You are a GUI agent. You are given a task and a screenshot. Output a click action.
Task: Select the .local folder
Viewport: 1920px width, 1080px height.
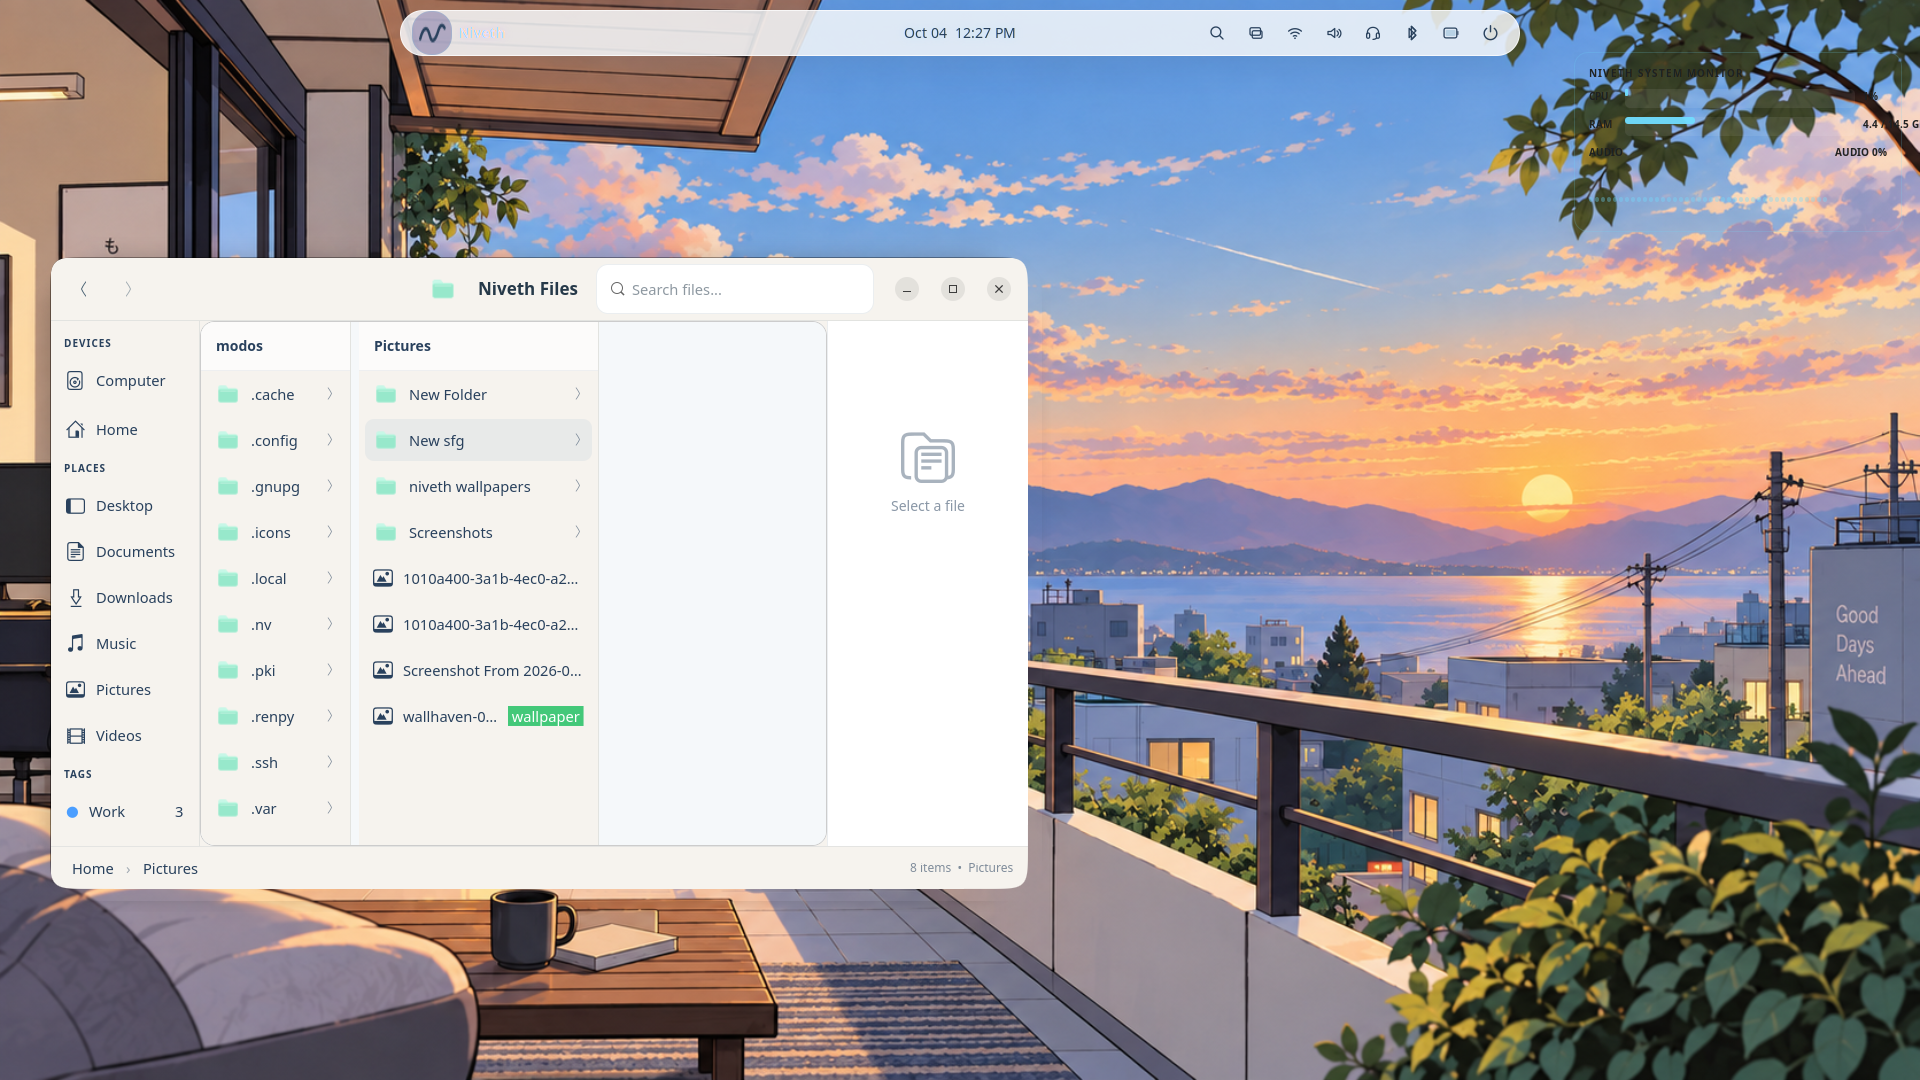point(275,579)
